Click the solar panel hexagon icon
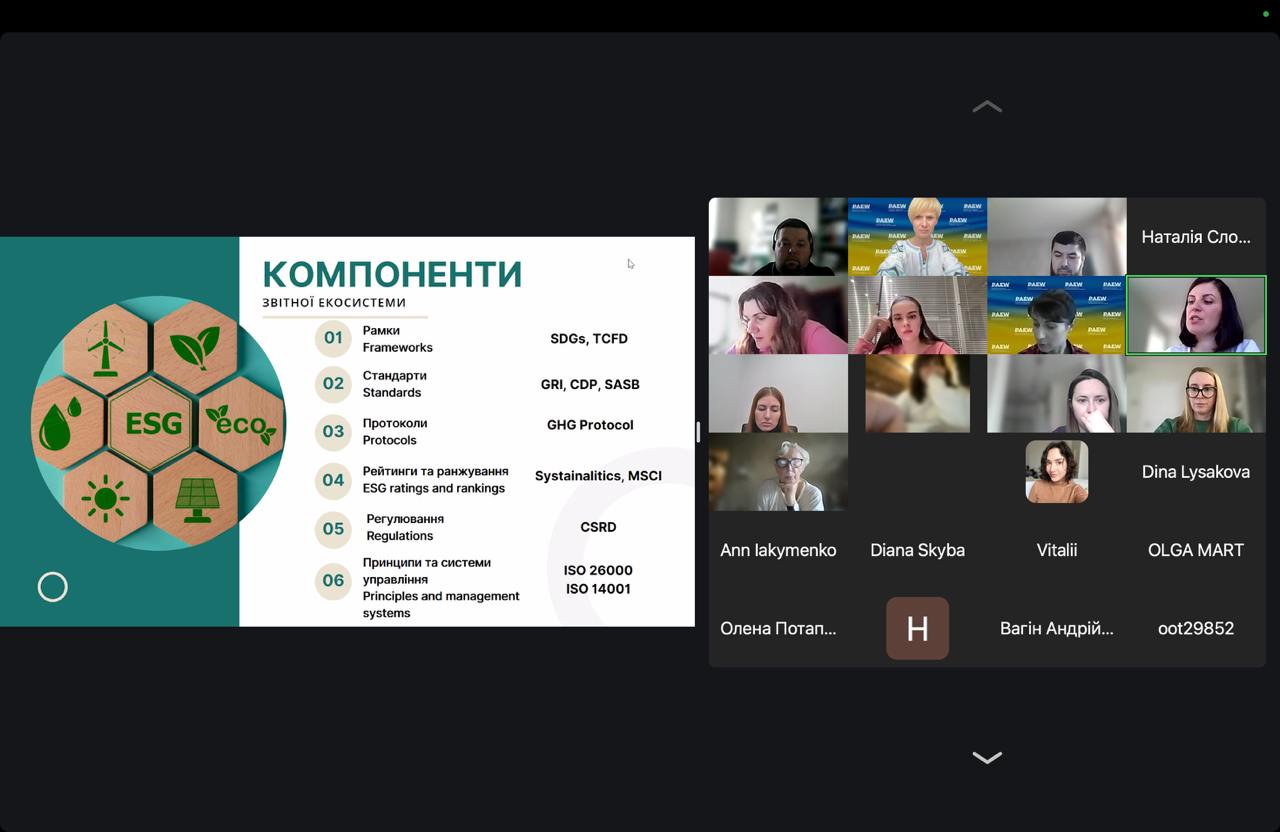Screen dimensions: 1280x832 pyautogui.click(x=195, y=498)
